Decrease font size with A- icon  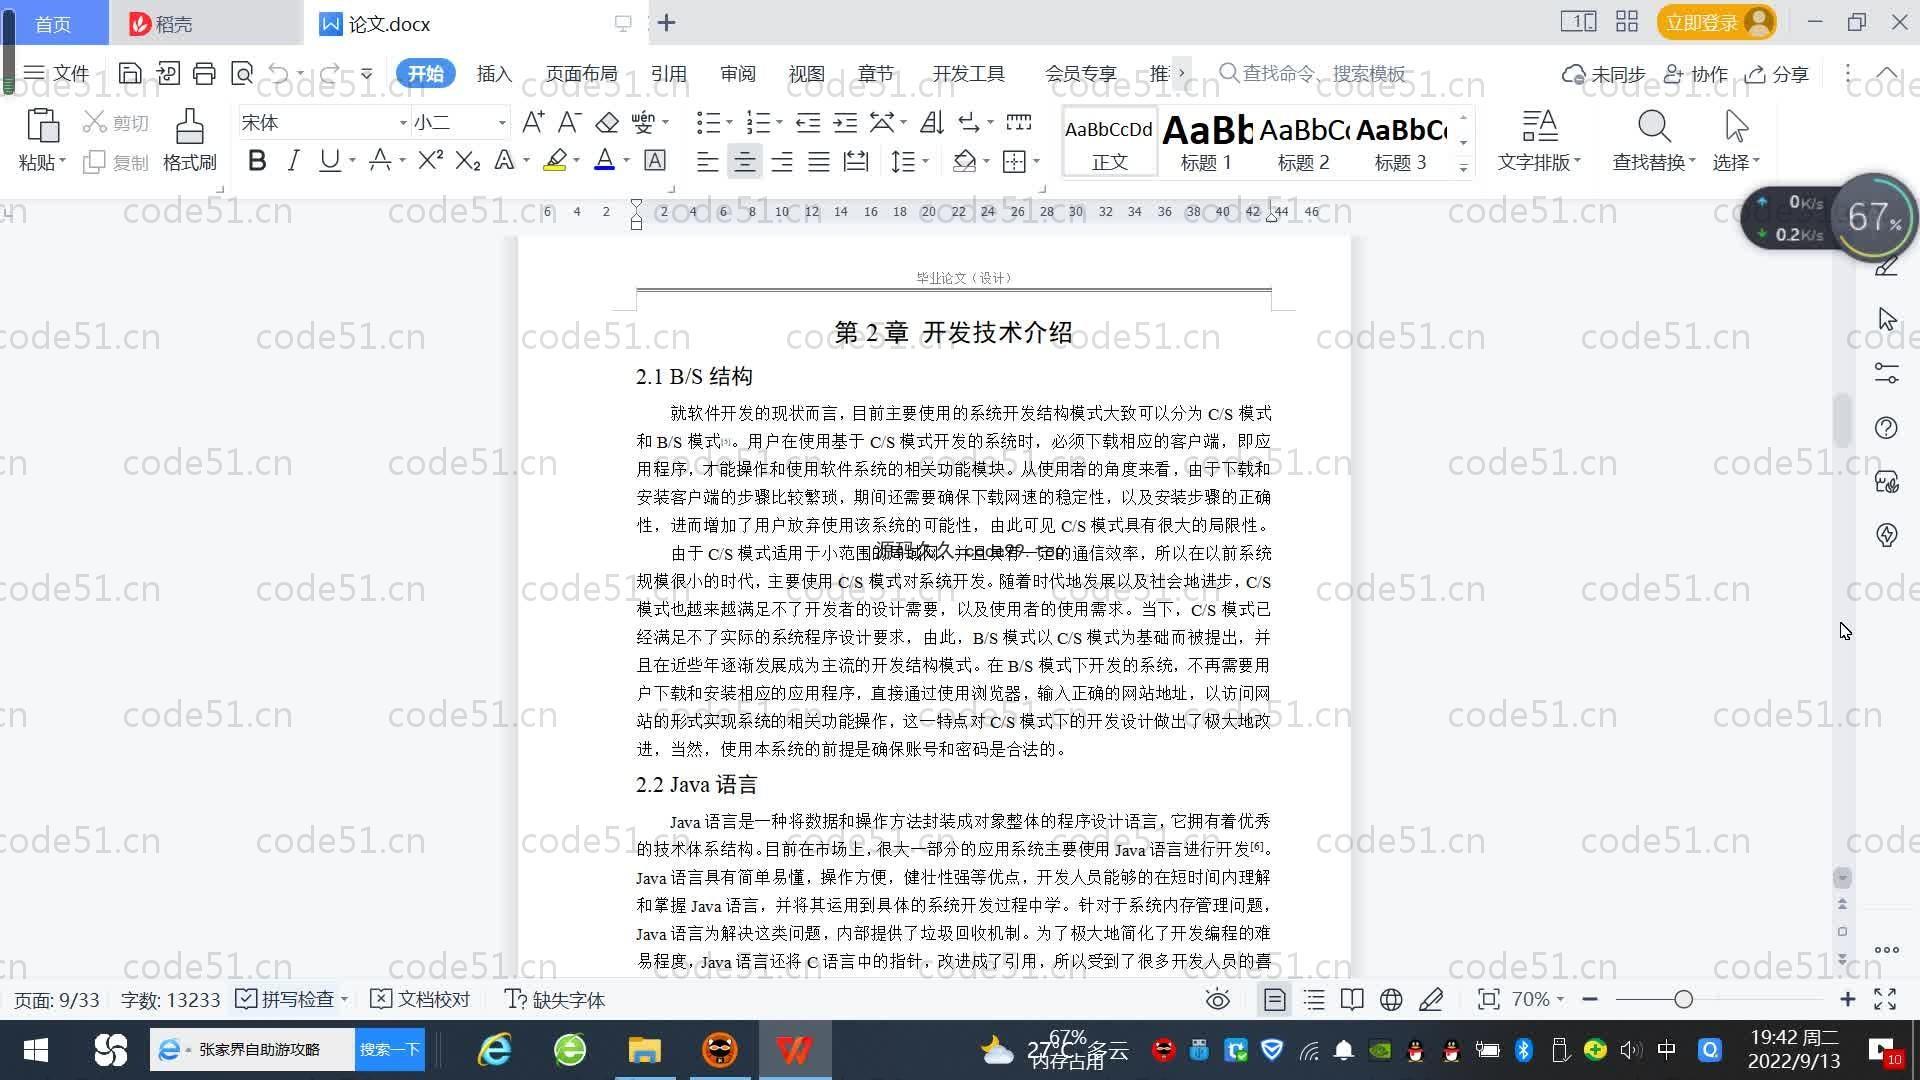[x=569, y=122]
